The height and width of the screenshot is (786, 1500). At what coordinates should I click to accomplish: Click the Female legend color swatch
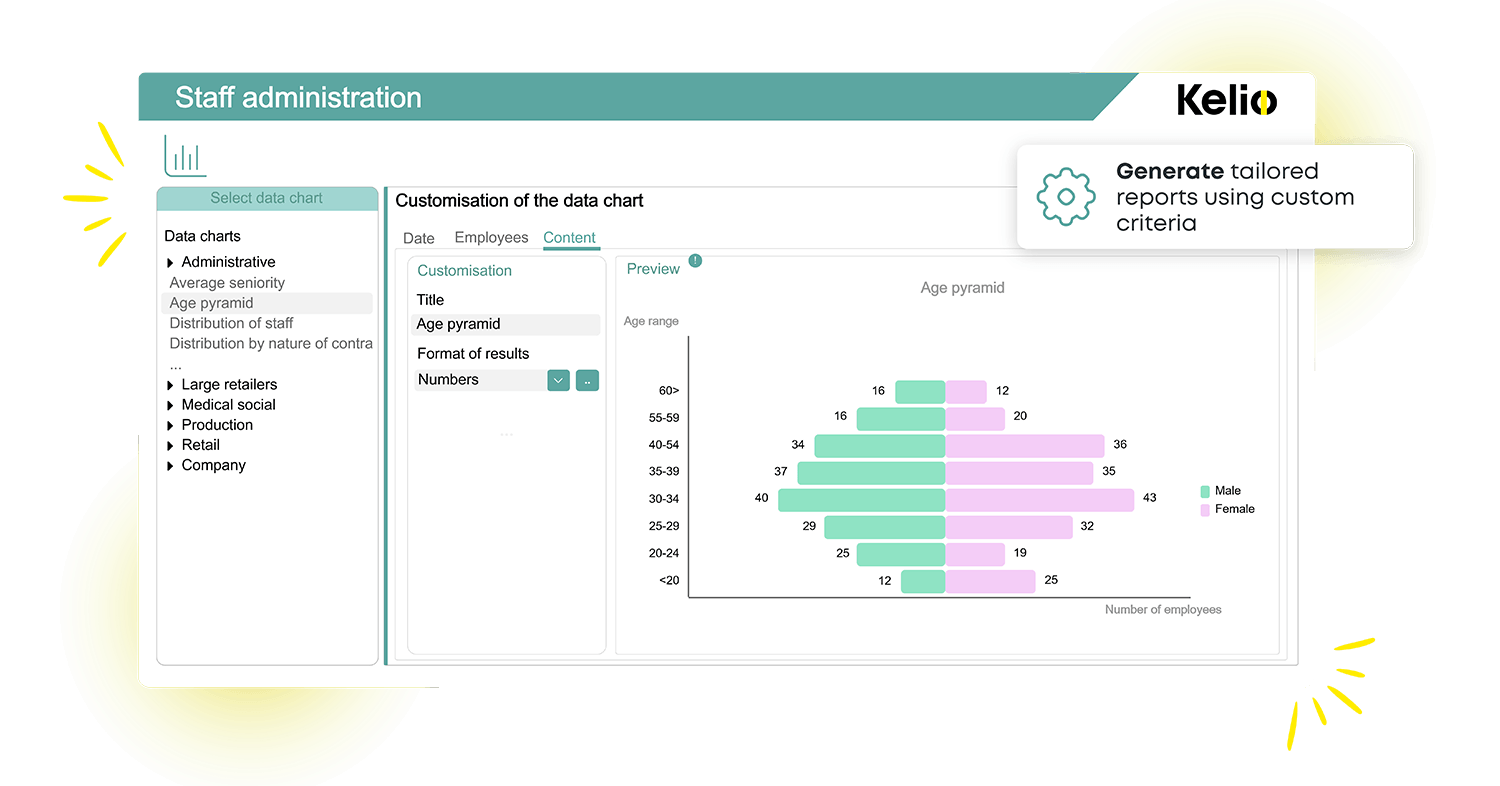(1206, 510)
